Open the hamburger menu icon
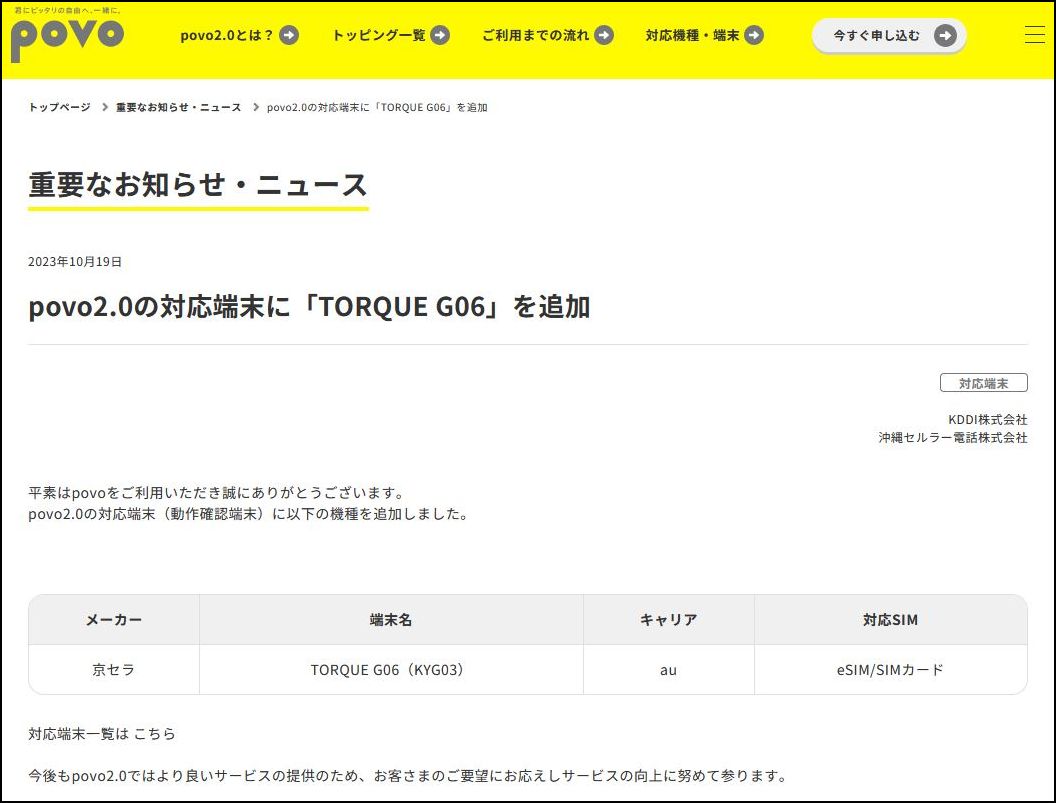 [1034, 35]
